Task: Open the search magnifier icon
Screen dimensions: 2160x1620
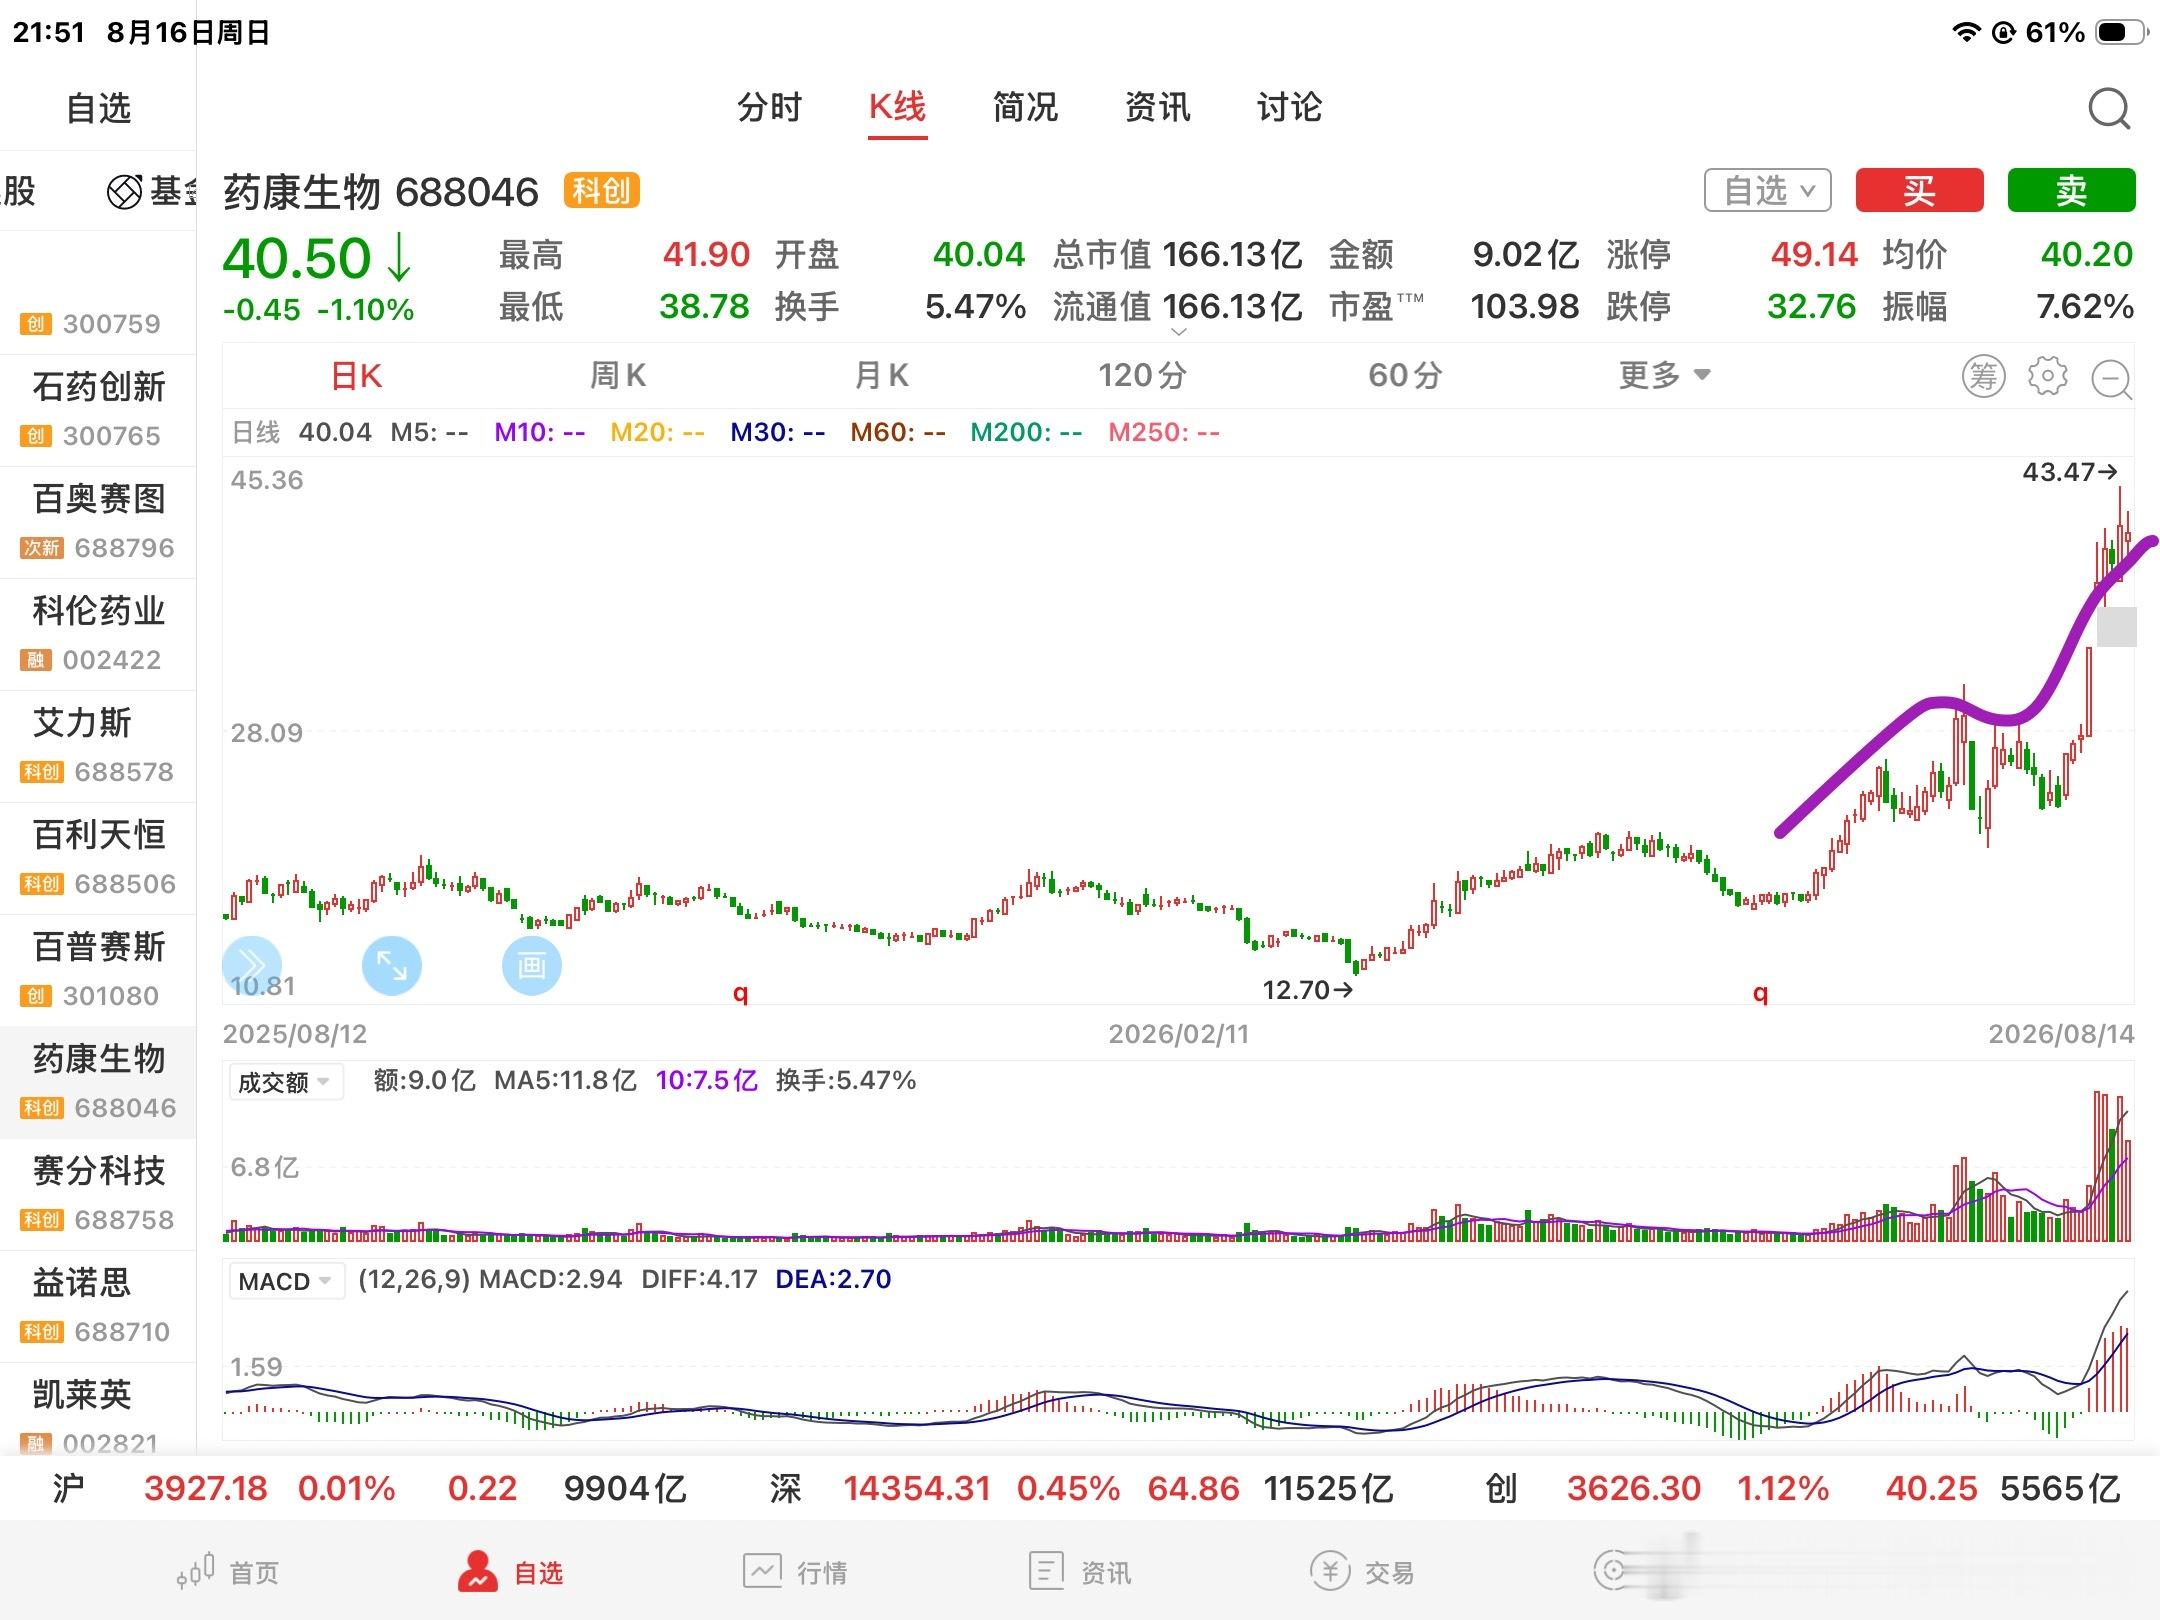Action: (x=2109, y=108)
